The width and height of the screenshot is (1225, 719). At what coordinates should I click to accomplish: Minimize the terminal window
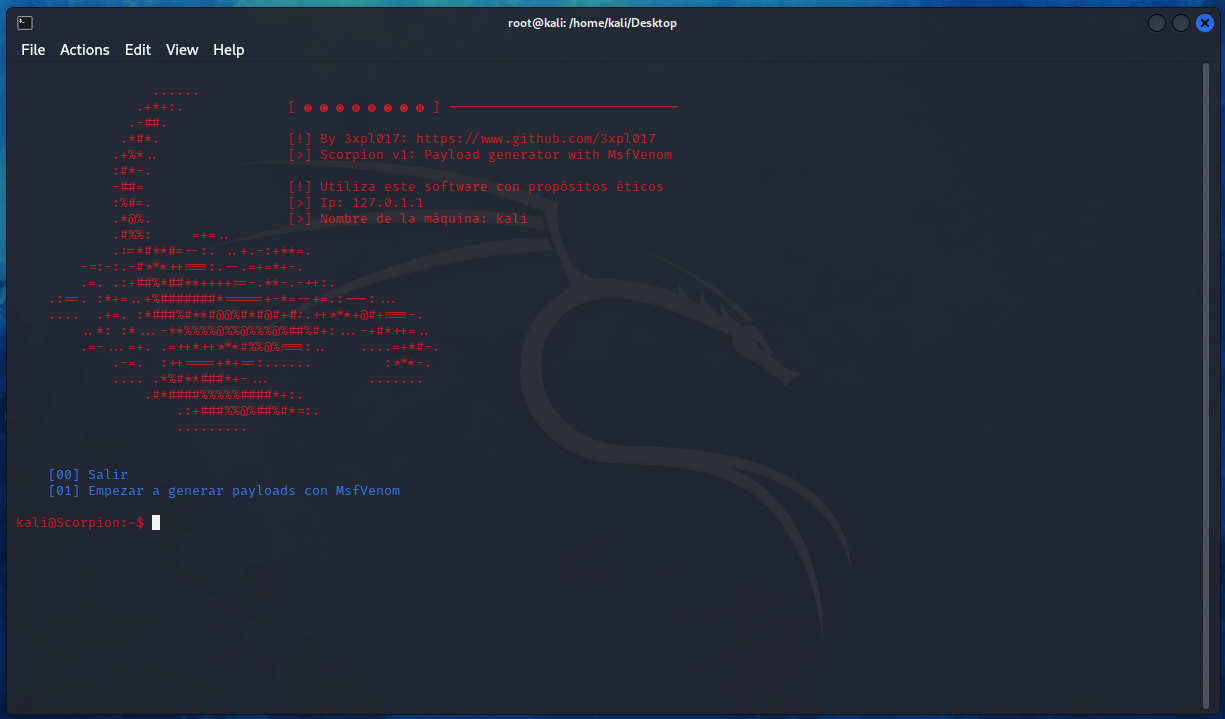pyautogui.click(x=1157, y=23)
